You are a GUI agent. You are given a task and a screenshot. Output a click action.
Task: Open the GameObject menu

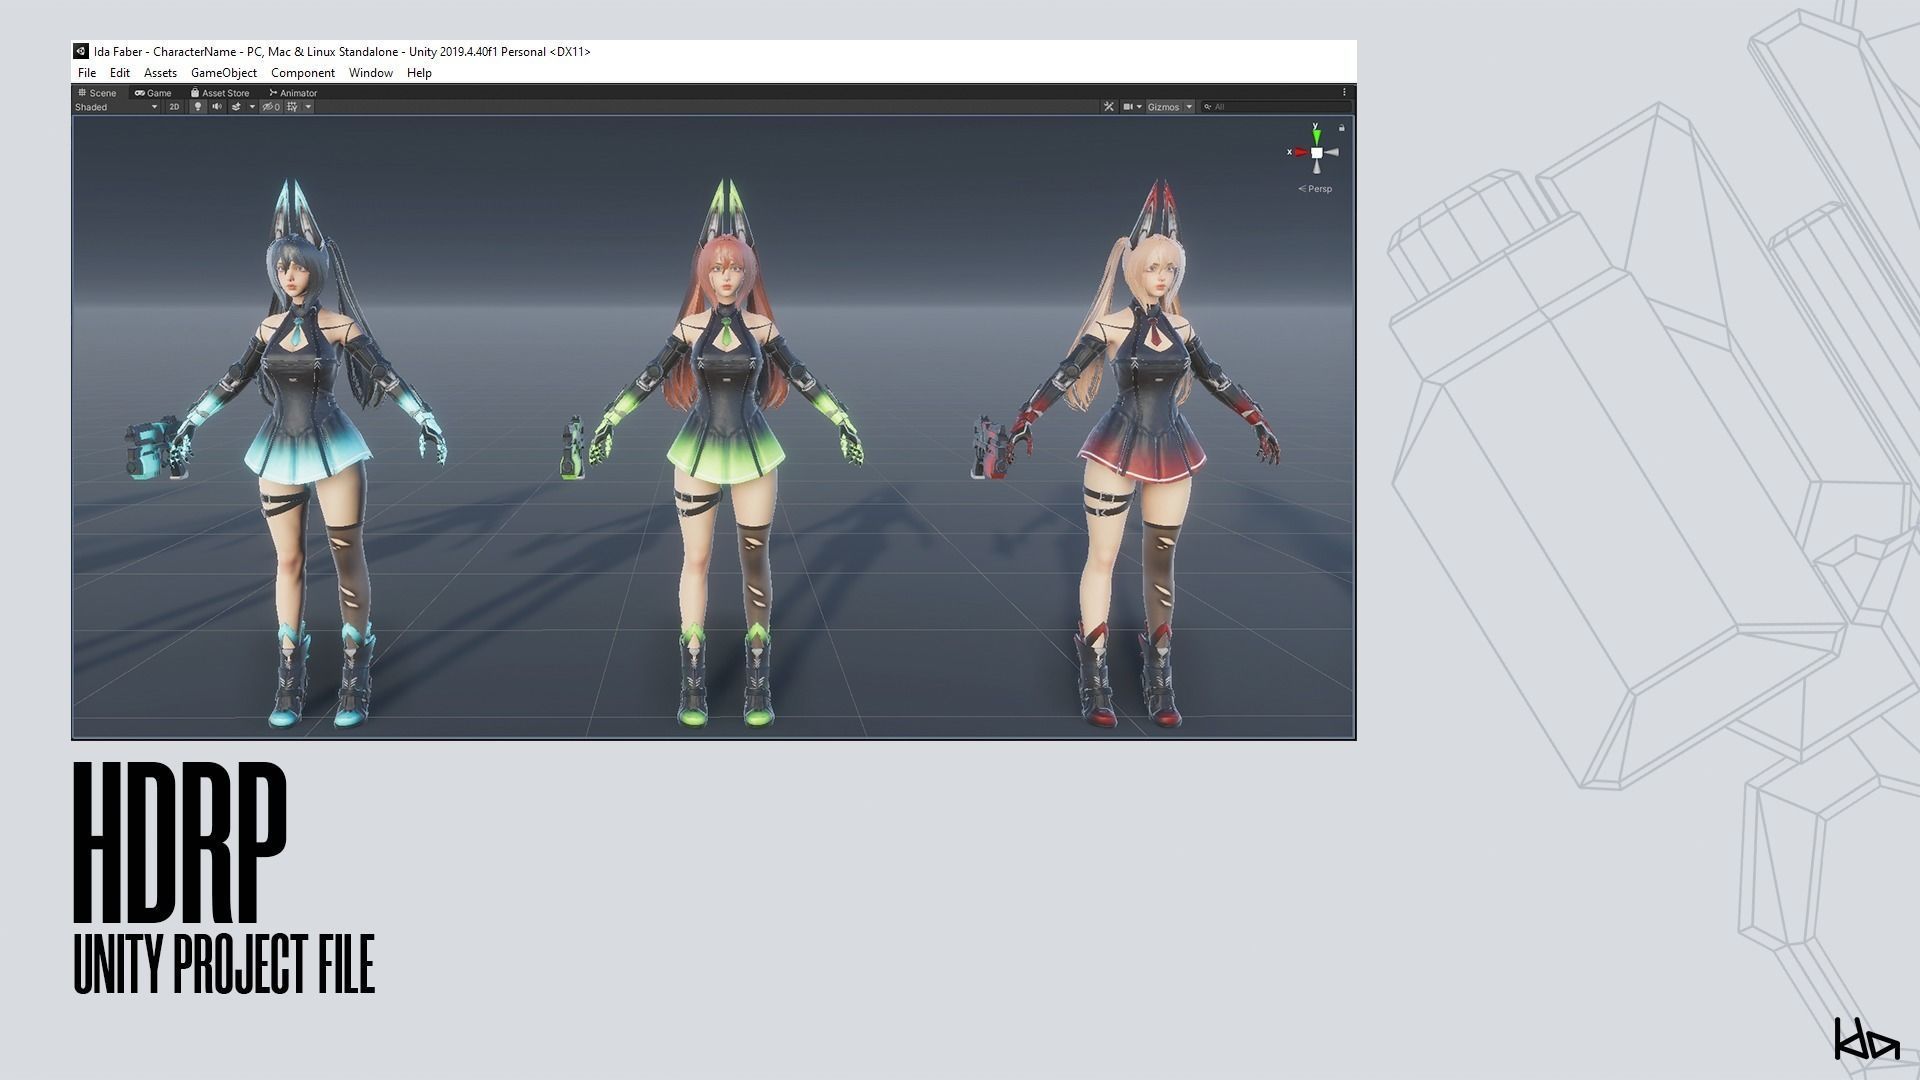[223, 73]
